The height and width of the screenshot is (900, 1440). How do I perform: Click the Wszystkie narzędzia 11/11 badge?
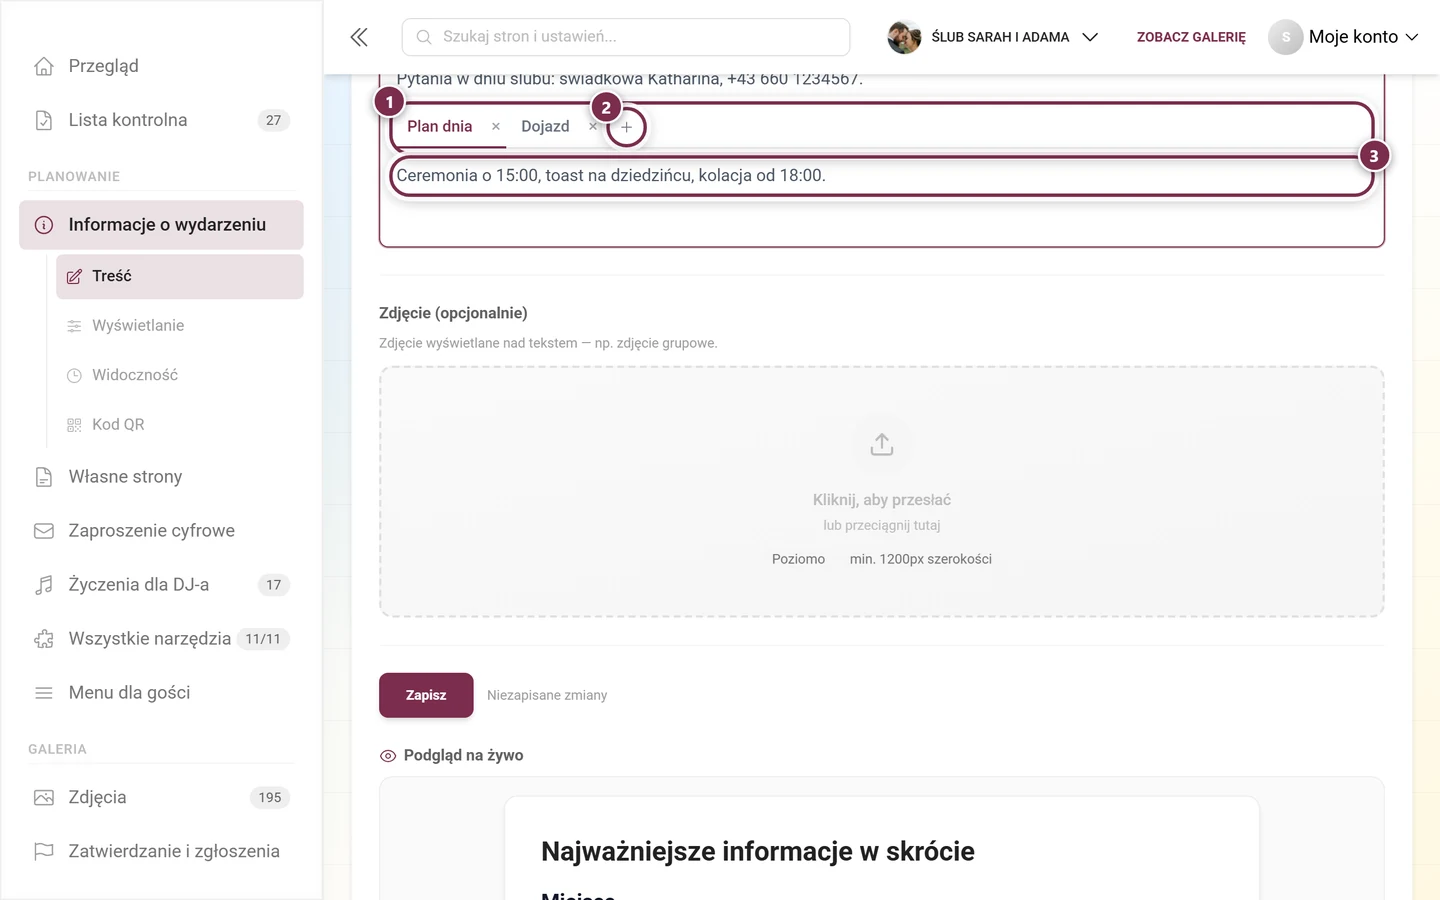[263, 639]
